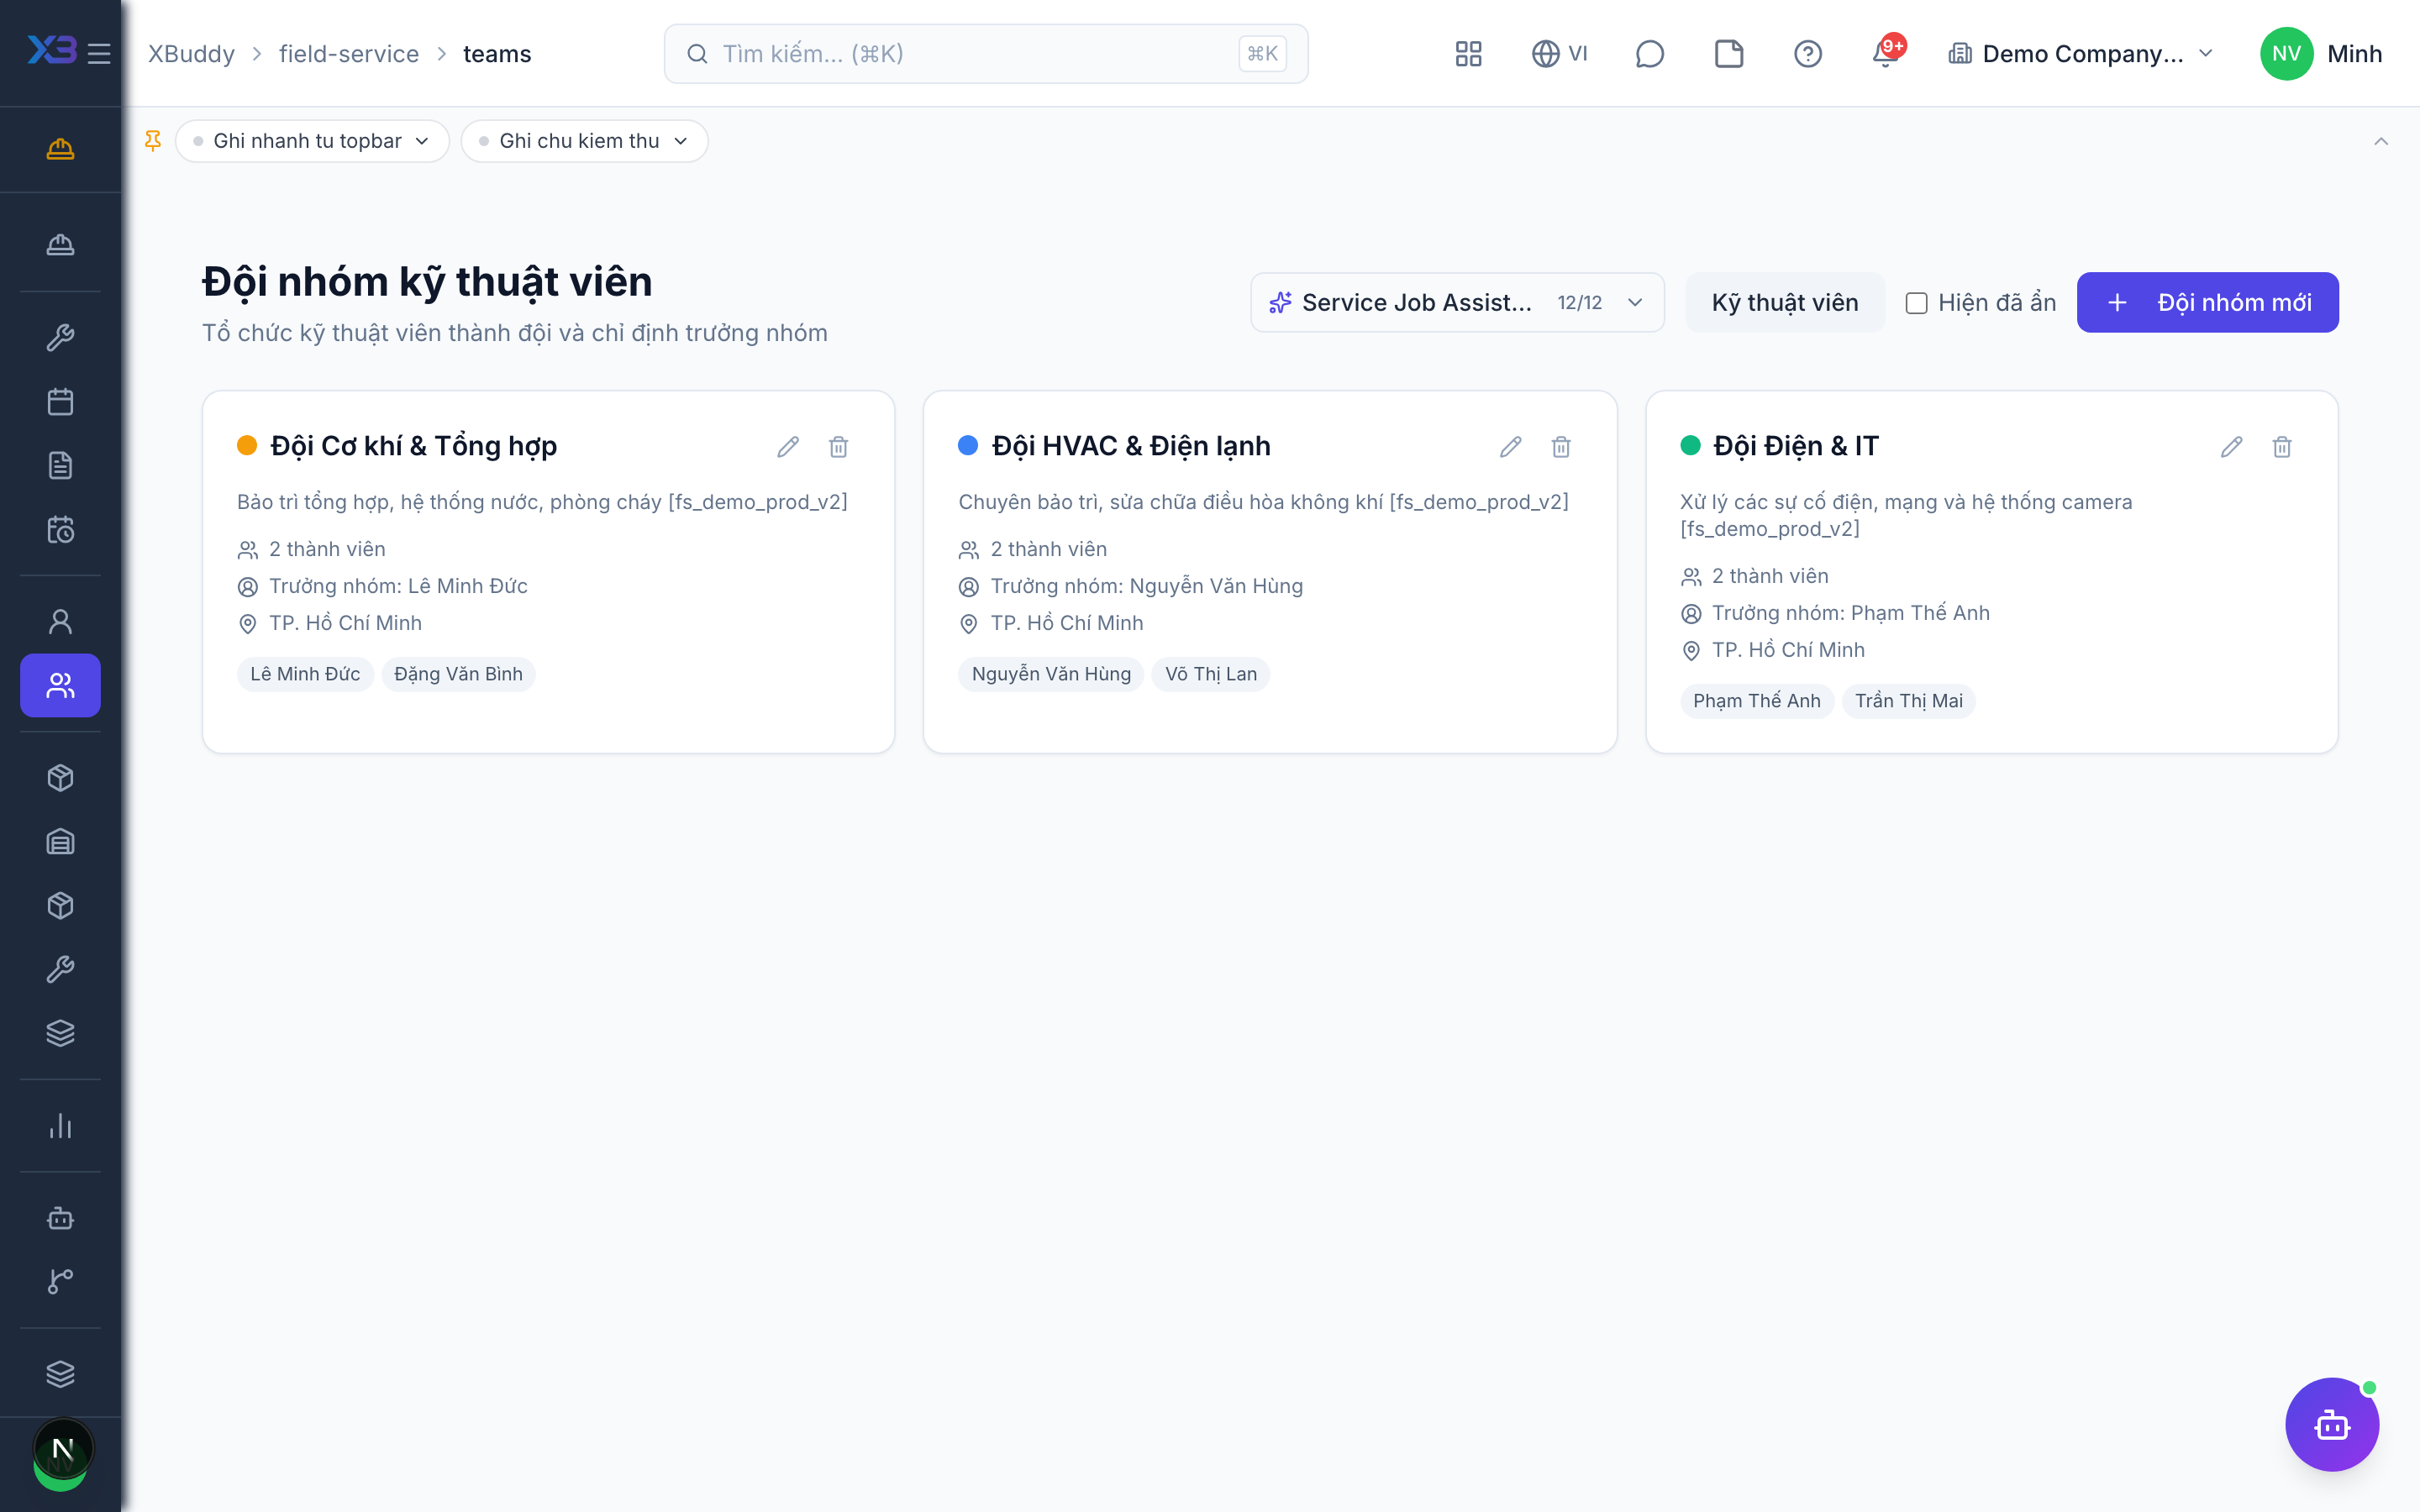Go to XBuddy breadcrumb
This screenshot has height=1512, width=2420.
pos(192,53)
